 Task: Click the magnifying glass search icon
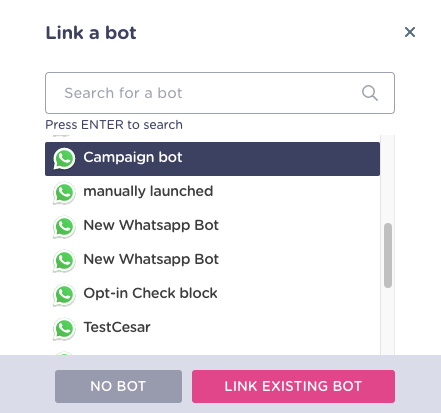pyautogui.click(x=370, y=93)
